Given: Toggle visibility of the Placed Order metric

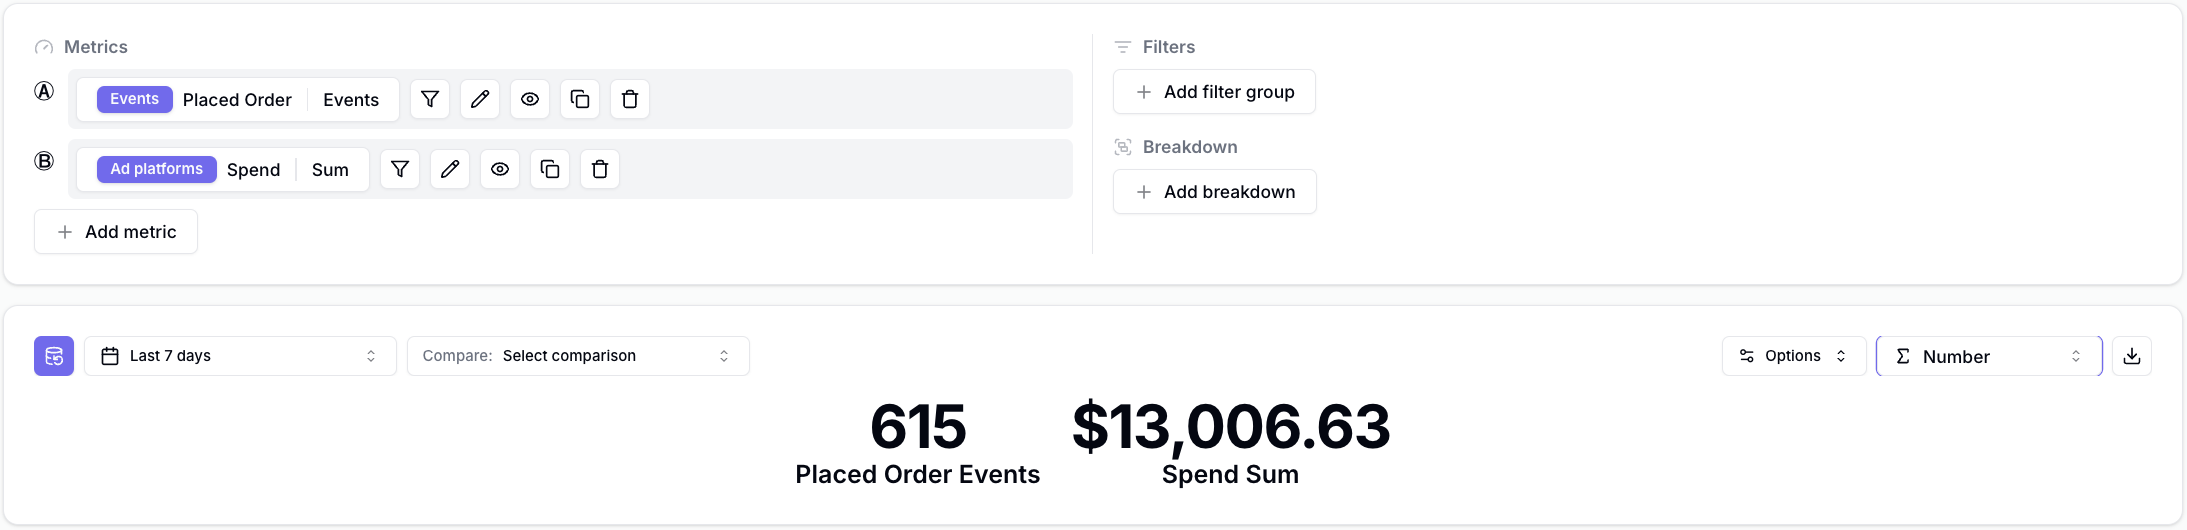Looking at the screenshot, I should [x=530, y=99].
